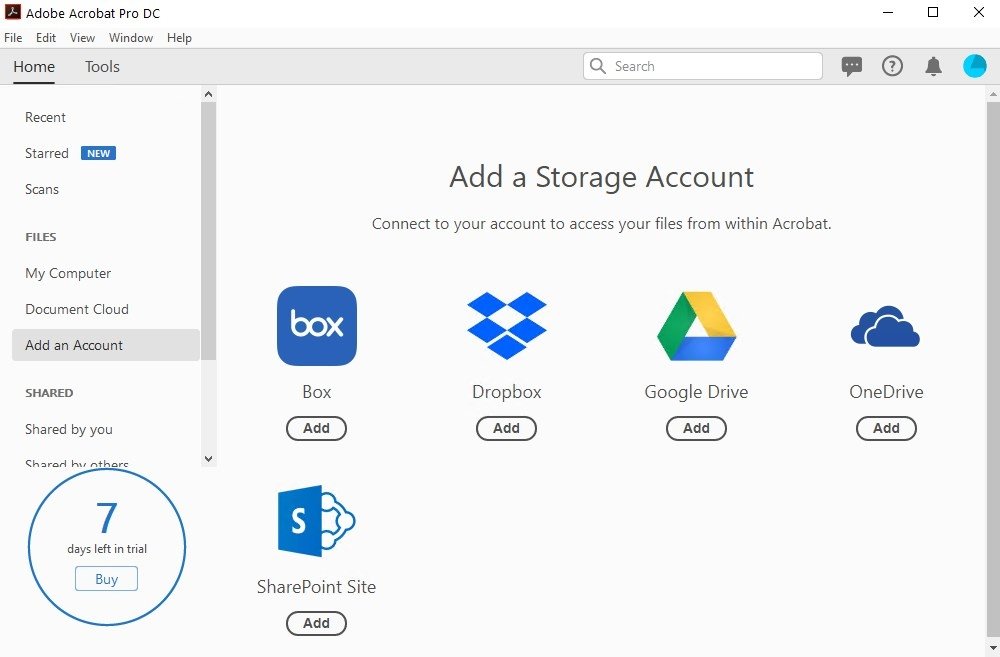Click the Google Drive label text

(696, 392)
